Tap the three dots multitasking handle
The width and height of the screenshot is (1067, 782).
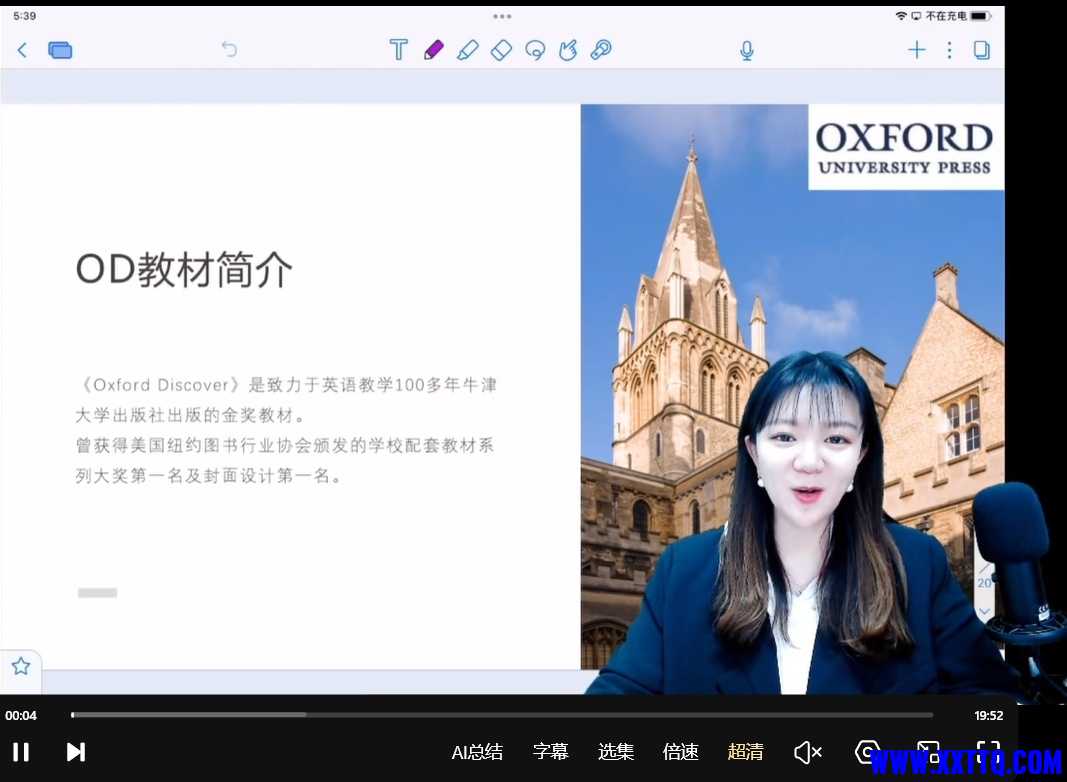click(x=502, y=16)
